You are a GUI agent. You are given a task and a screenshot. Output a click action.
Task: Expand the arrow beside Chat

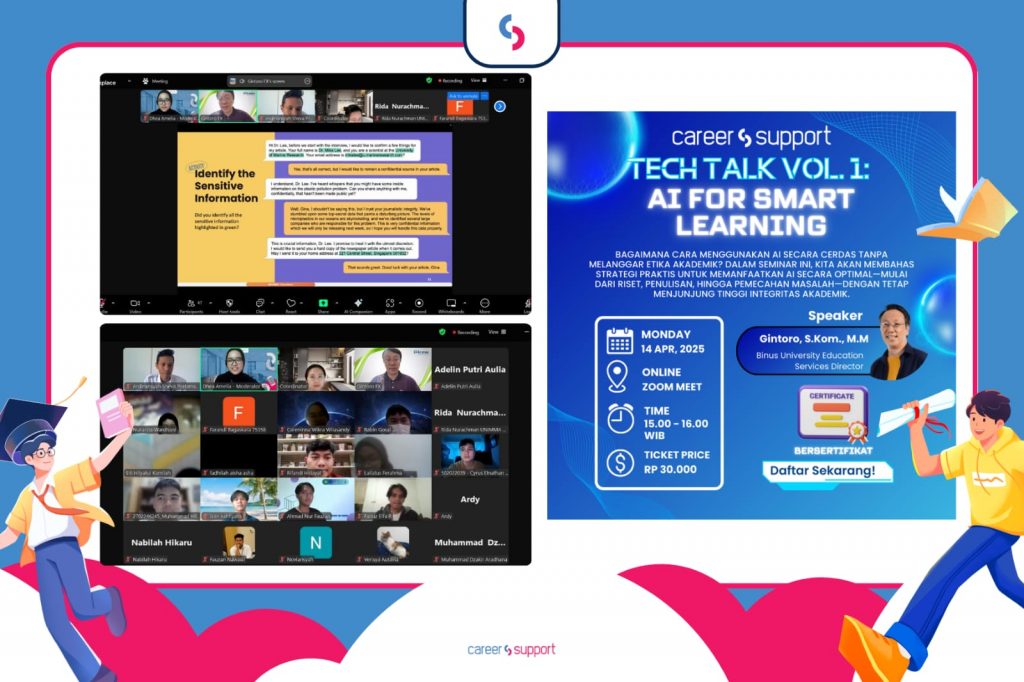(x=272, y=303)
